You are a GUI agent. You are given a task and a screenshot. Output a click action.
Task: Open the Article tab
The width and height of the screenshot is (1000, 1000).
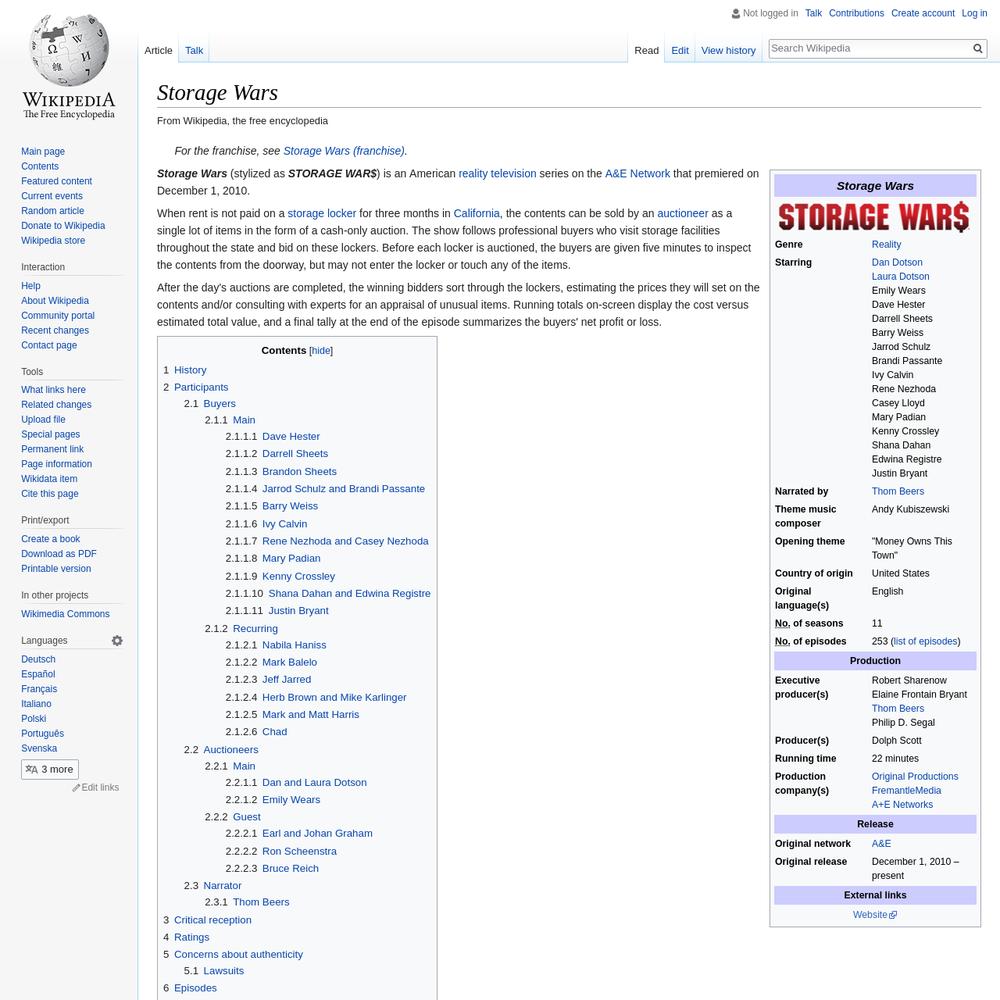(158, 50)
